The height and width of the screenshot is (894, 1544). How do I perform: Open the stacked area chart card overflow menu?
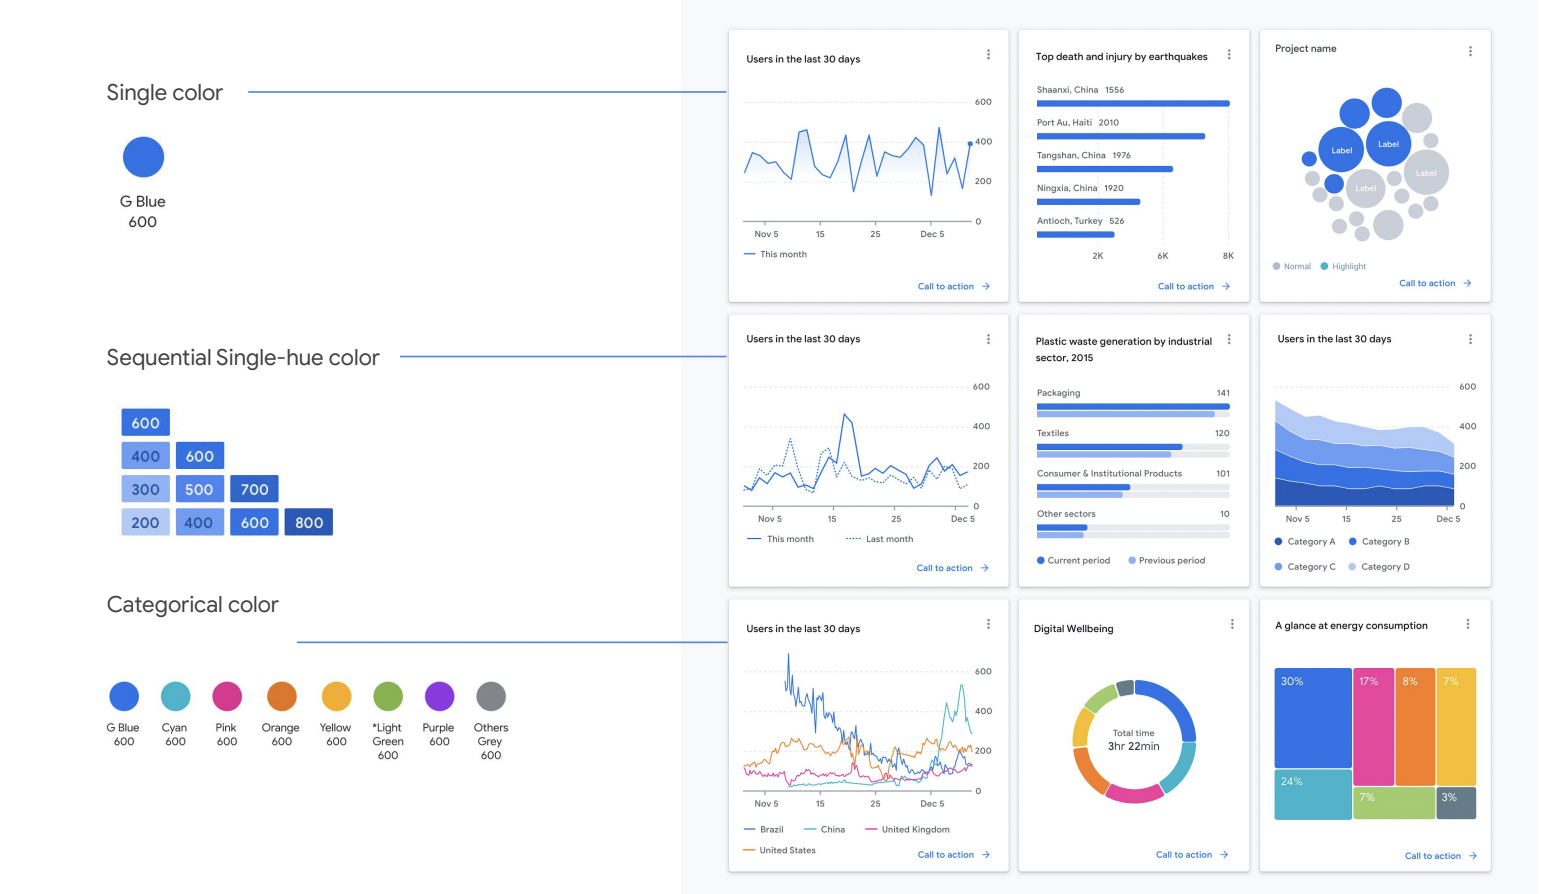pyautogui.click(x=1469, y=339)
